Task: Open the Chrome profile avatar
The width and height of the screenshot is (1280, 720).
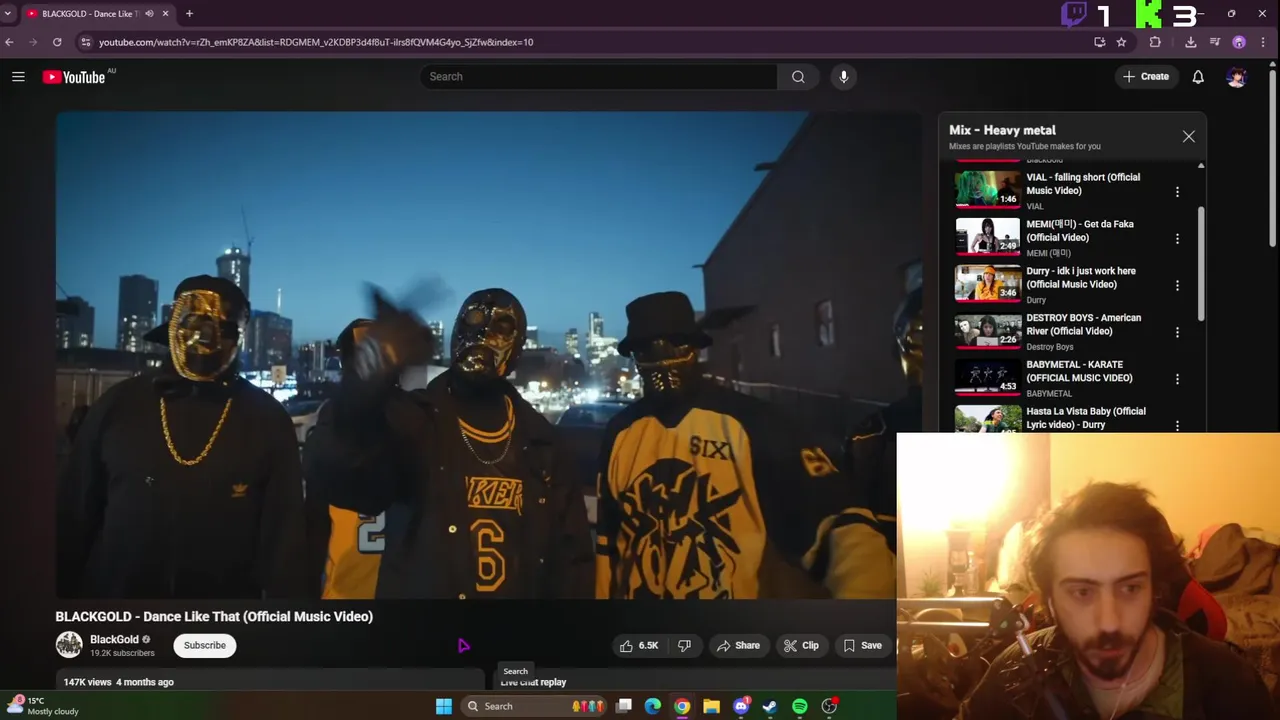Action: [1239, 42]
